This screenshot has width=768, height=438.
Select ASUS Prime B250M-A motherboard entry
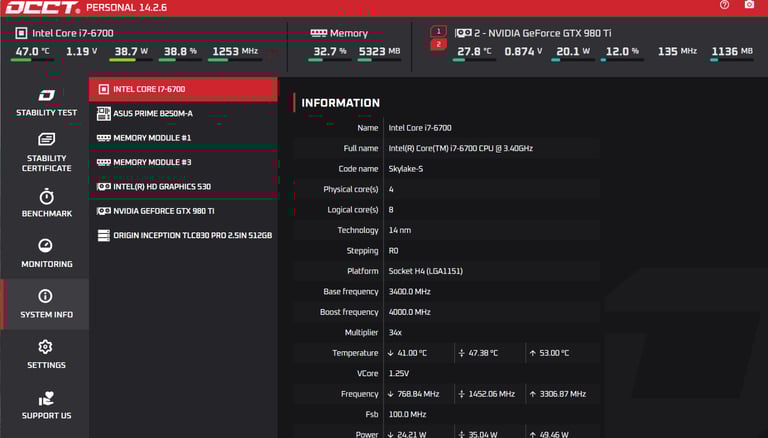click(183, 114)
